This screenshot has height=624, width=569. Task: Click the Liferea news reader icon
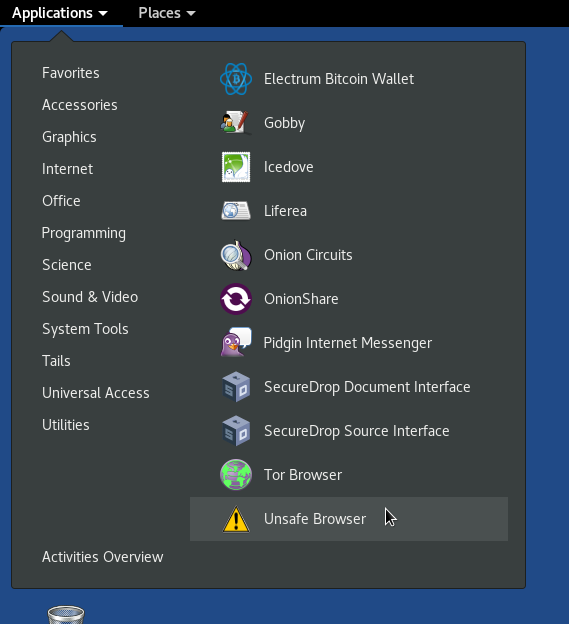click(x=236, y=211)
